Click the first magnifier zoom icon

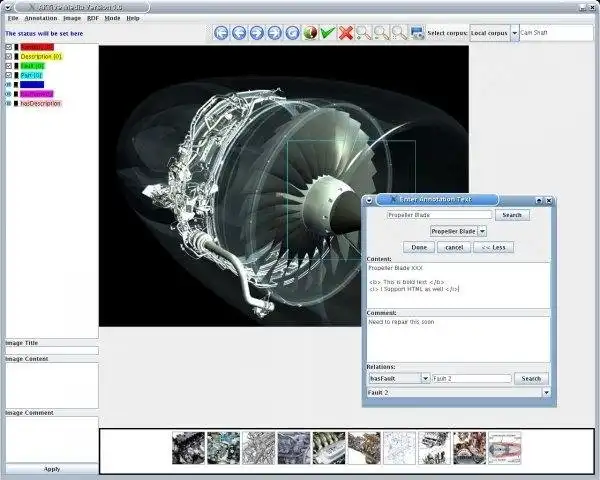[x=364, y=33]
